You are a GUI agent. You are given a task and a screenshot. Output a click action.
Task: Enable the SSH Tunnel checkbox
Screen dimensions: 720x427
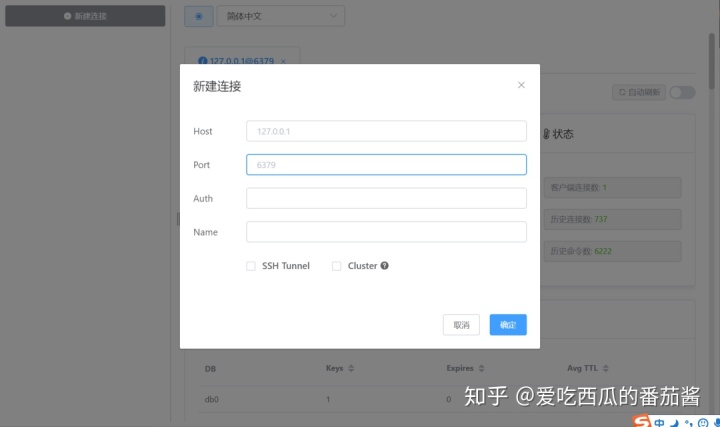251,266
